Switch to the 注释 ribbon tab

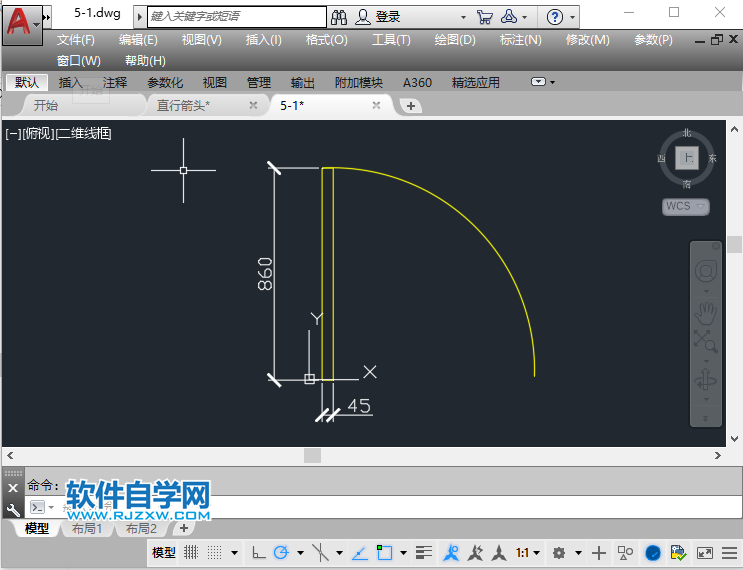[115, 83]
